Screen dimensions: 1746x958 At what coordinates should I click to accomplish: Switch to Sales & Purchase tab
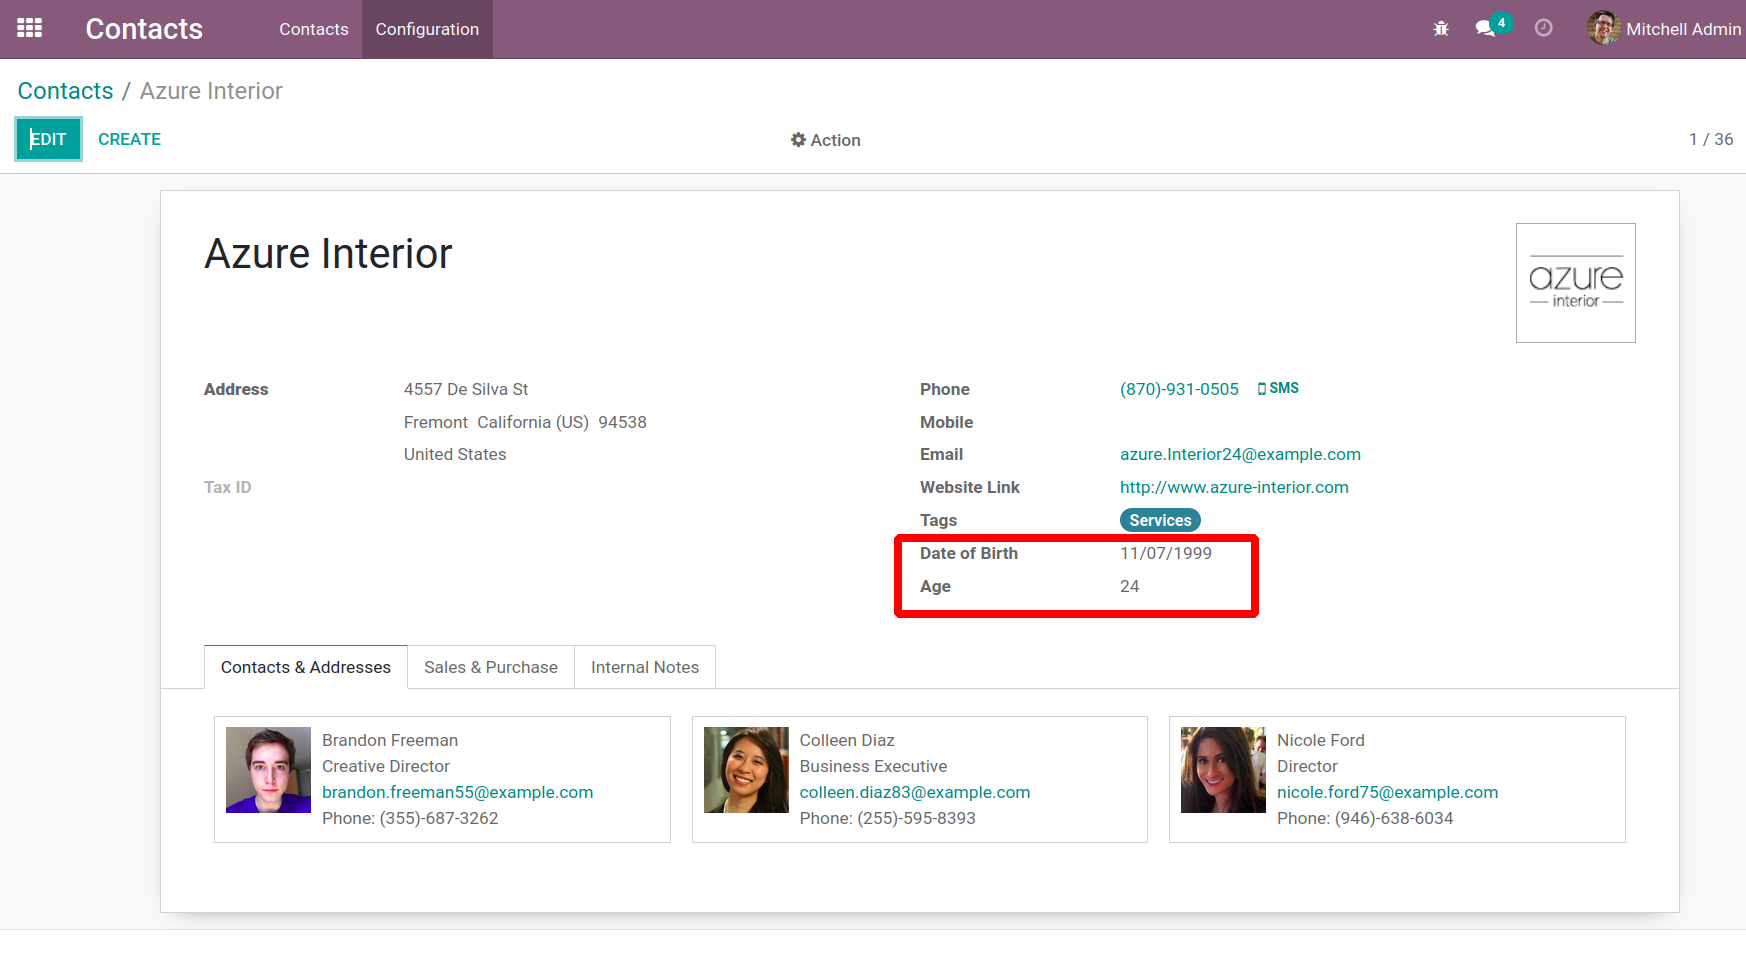[x=491, y=667]
